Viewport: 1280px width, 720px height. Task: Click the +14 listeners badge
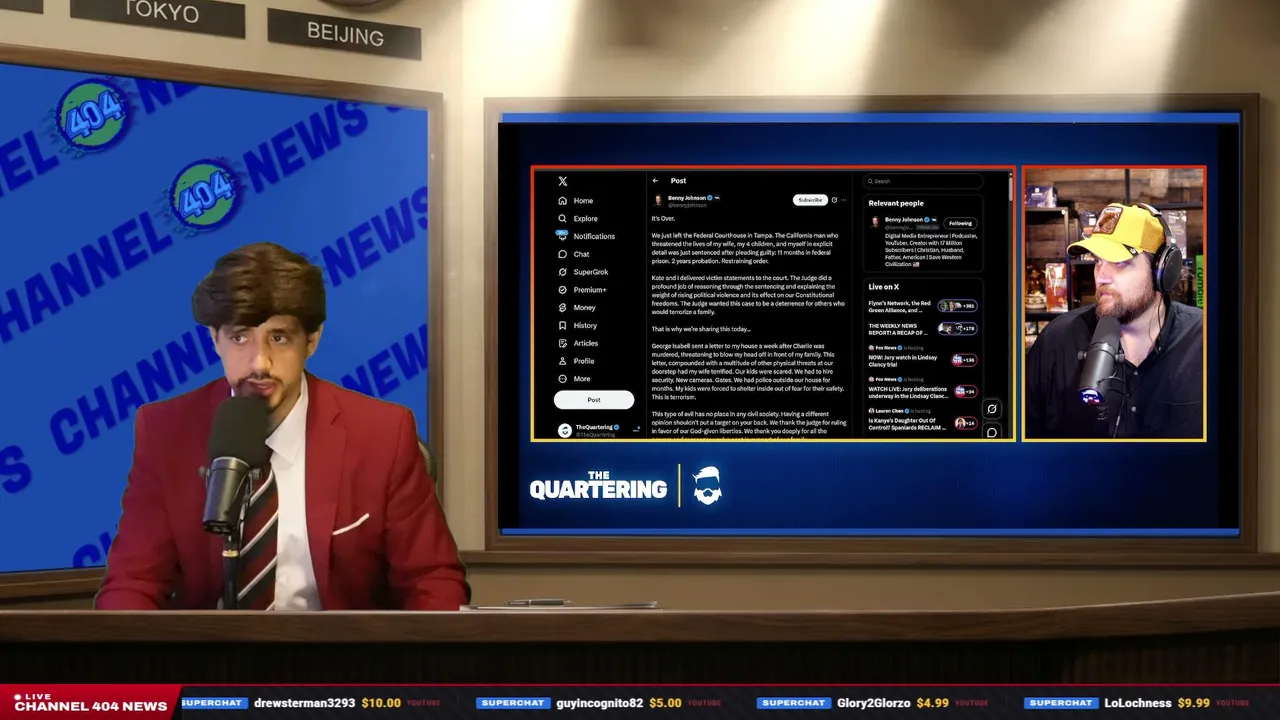pos(966,423)
